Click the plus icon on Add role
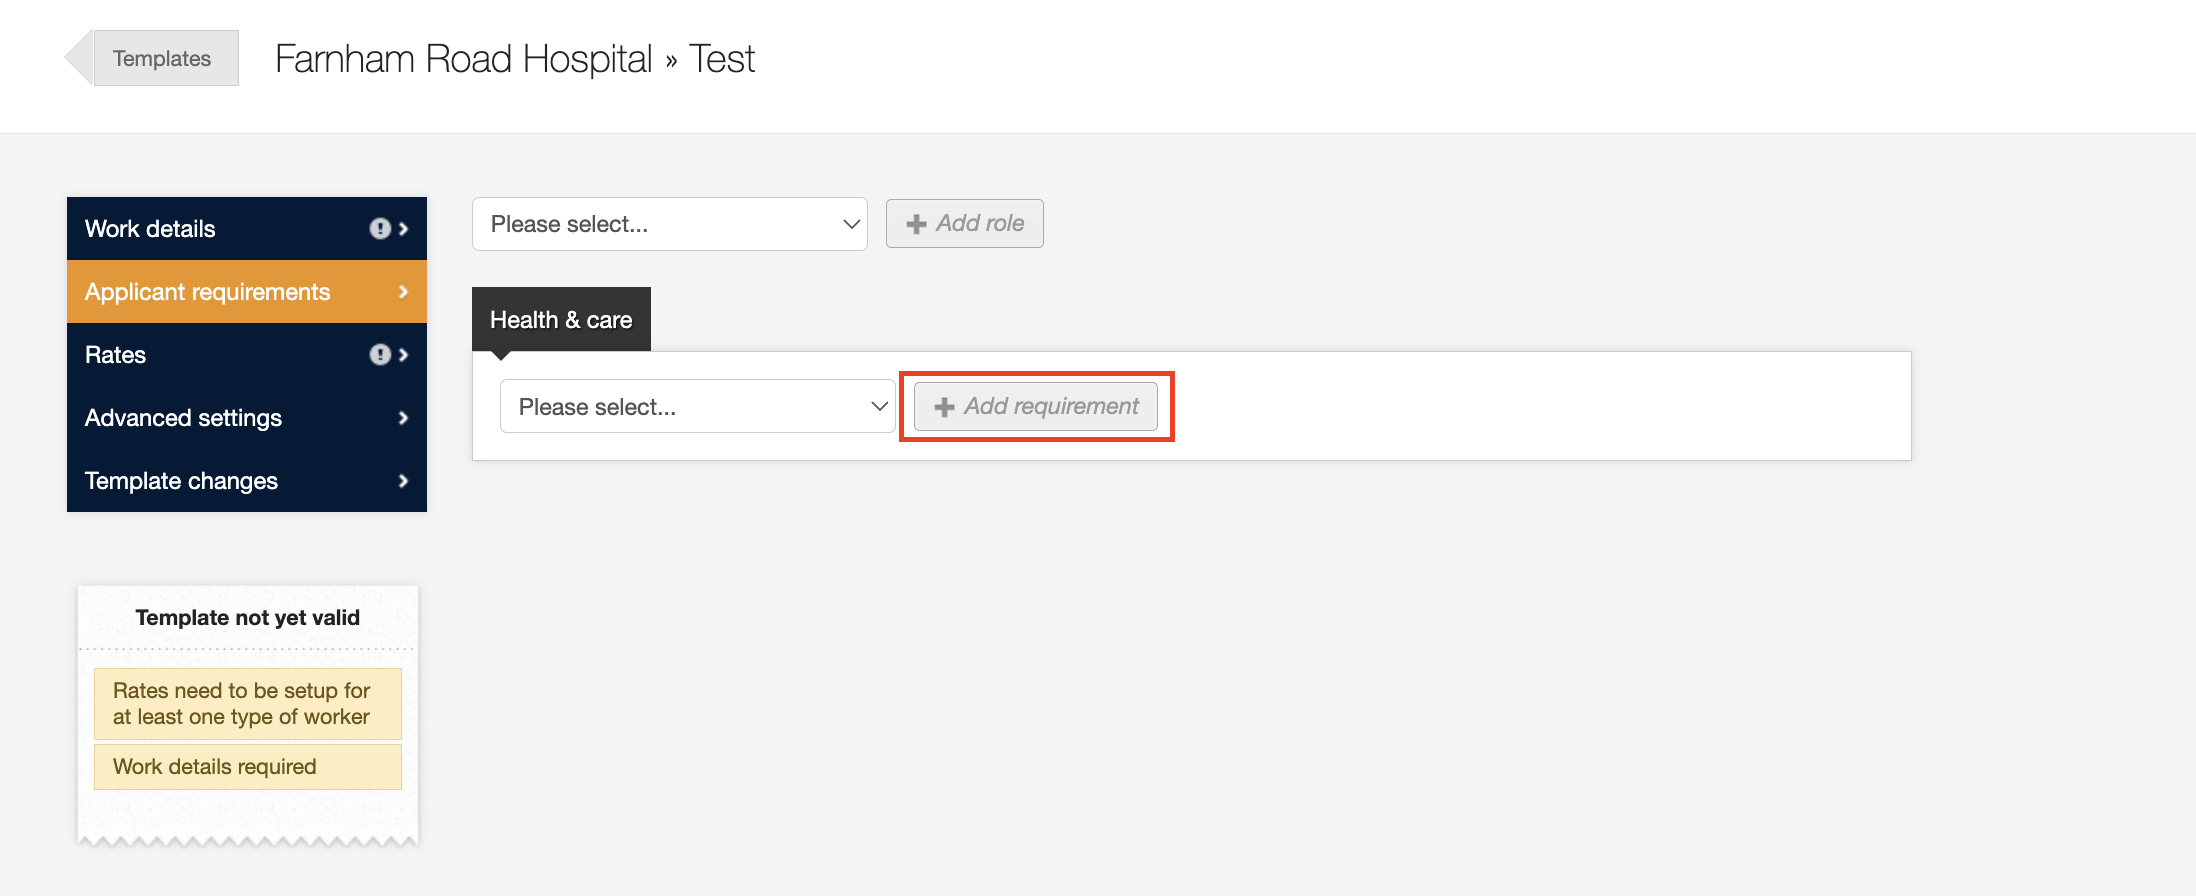Screen dimensions: 2196x896 (916, 224)
